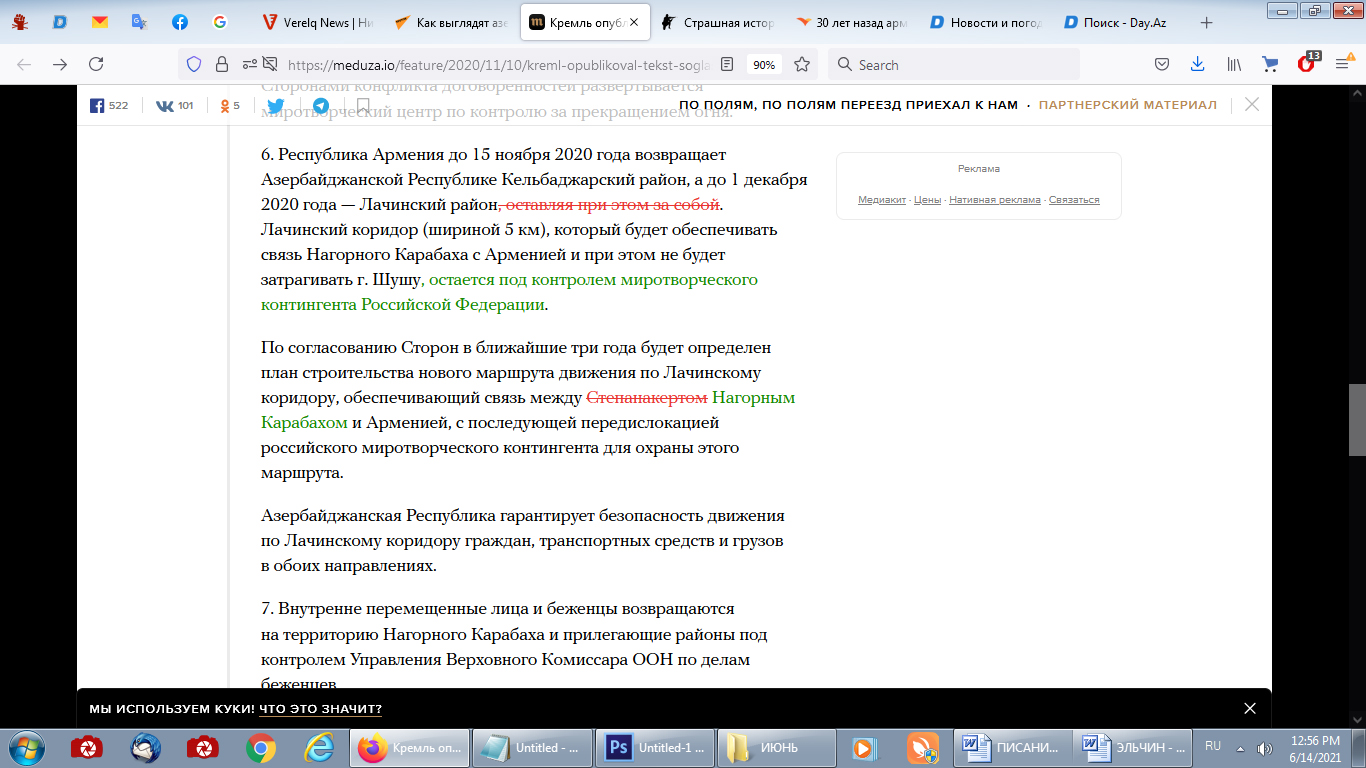
Task: Dismiss the cookie notice
Action: pos(1249,708)
